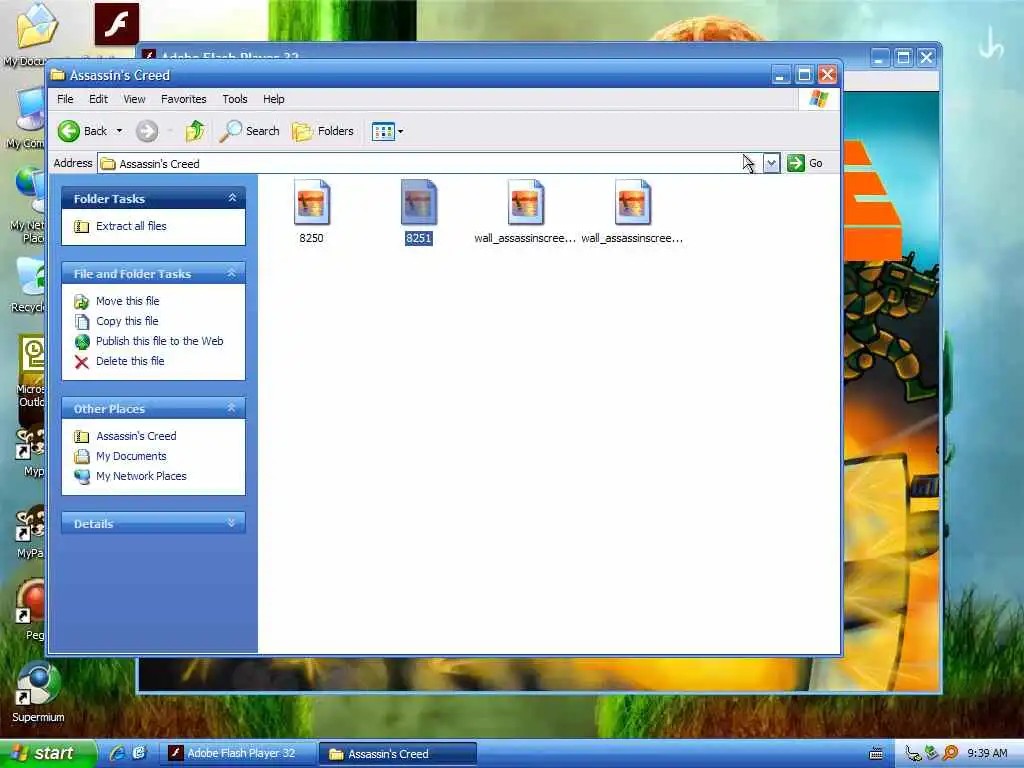Screen dimensions: 1024x768
Task: Click the My Documents icon in Other Places
Action: click(82, 456)
